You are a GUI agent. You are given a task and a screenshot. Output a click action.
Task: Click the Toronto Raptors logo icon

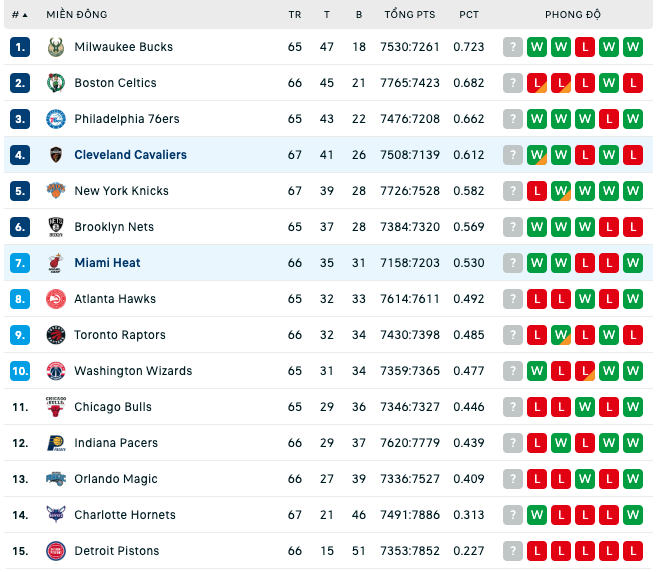56,335
